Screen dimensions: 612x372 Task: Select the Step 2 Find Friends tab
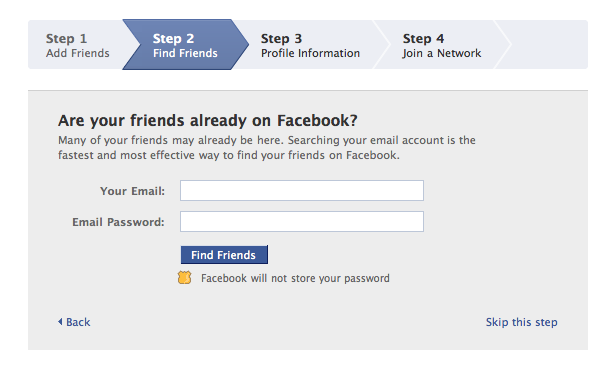click(x=185, y=45)
